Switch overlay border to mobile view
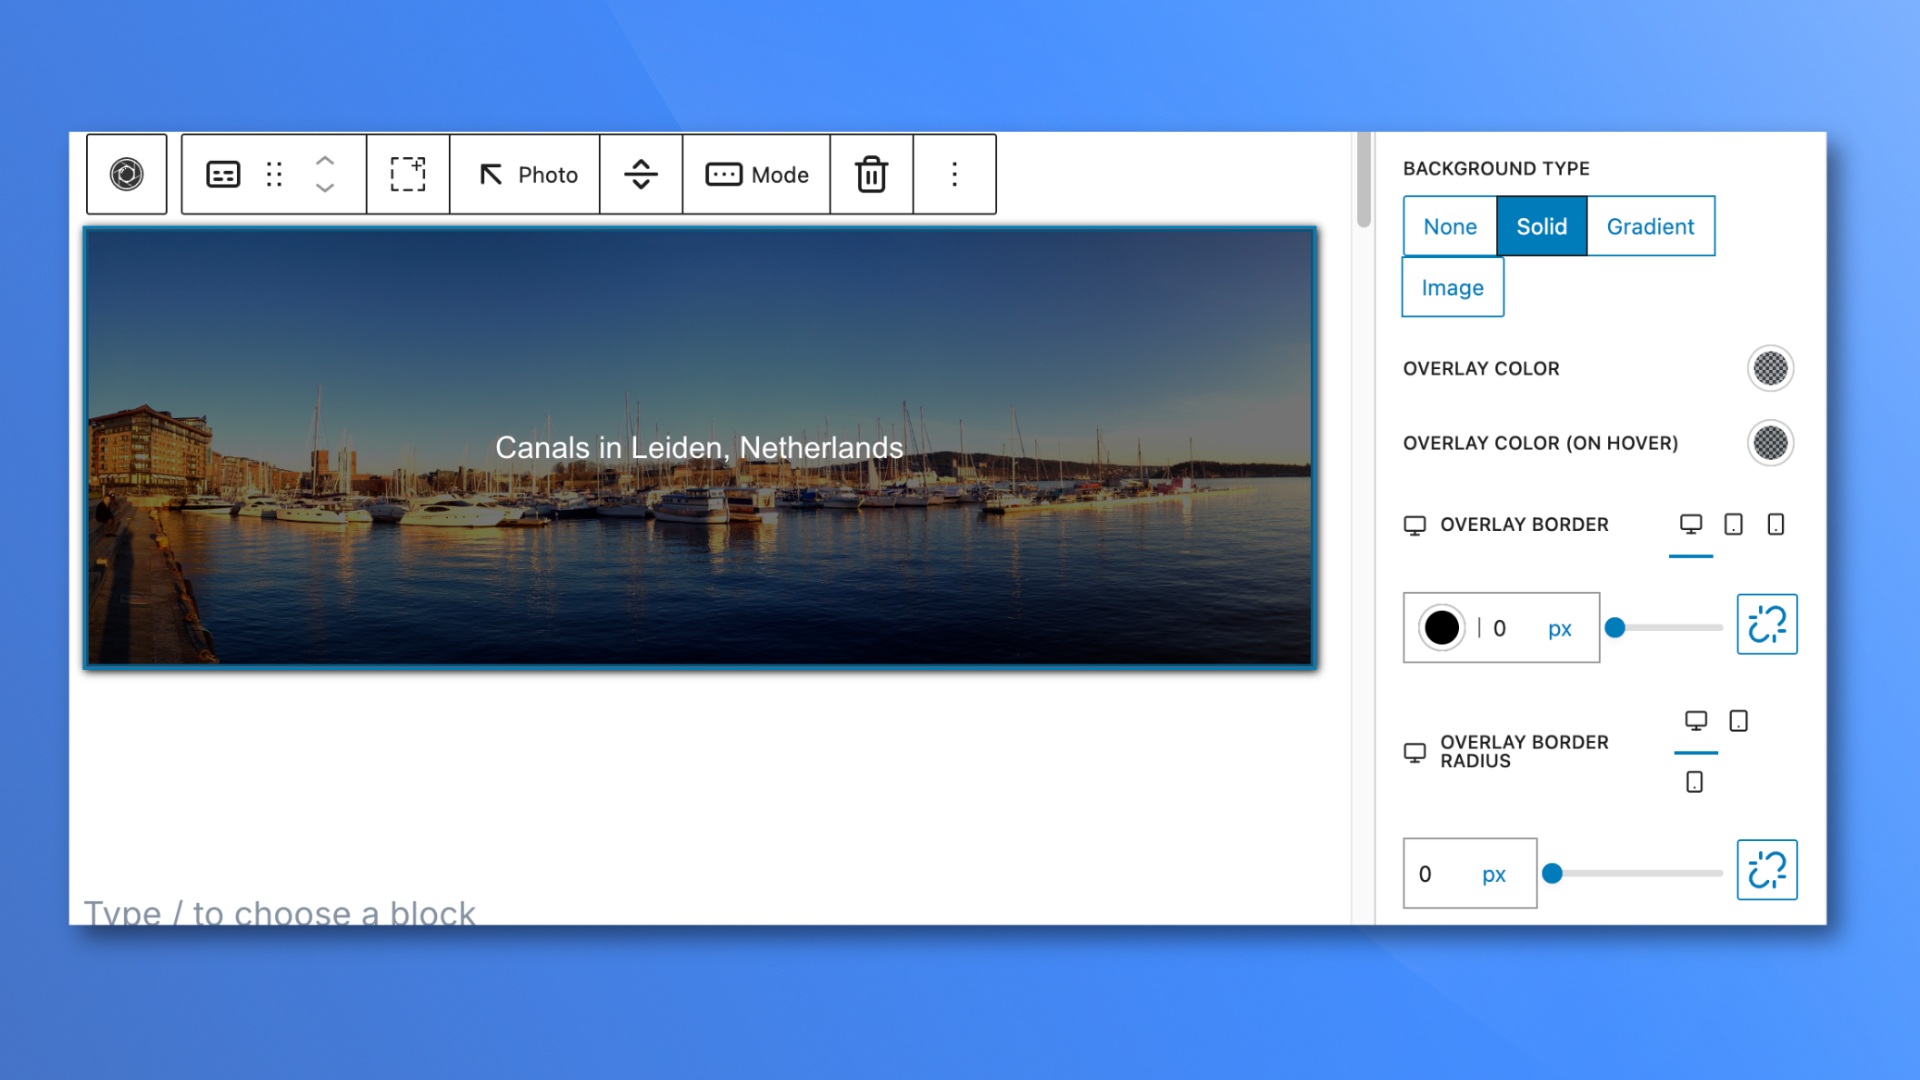 [x=1775, y=525]
